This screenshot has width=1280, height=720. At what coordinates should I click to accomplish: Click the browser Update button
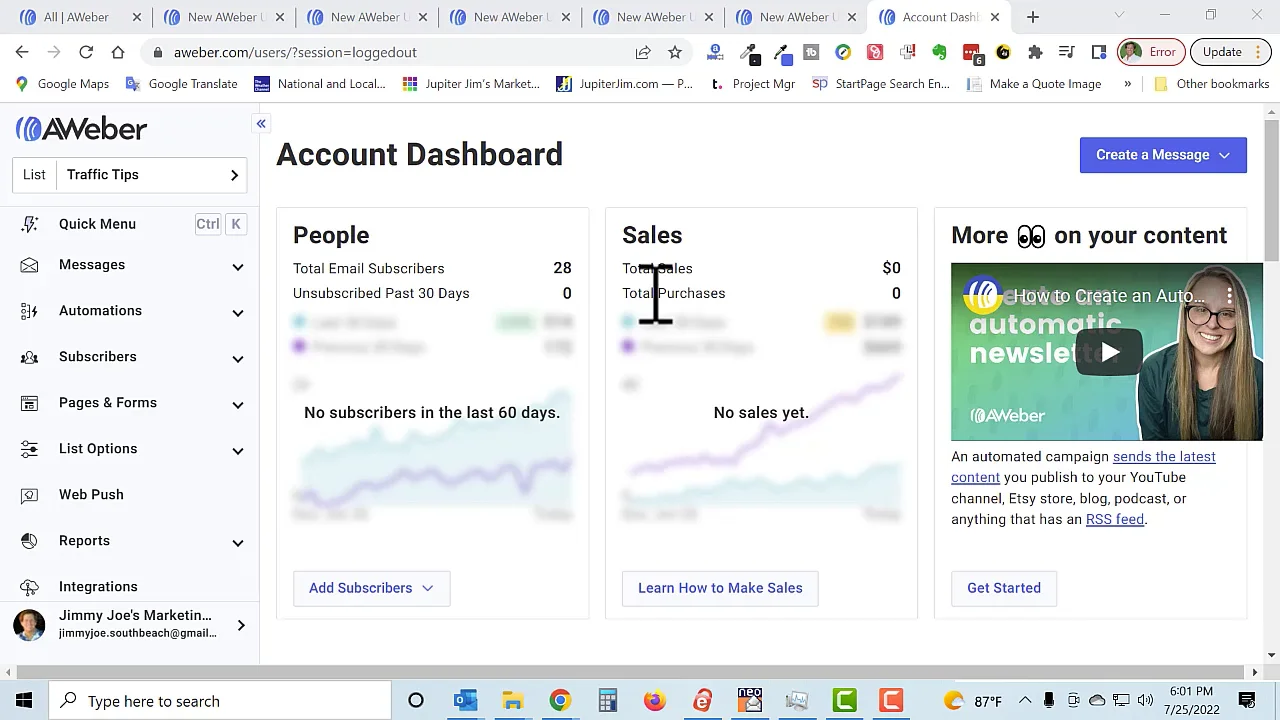[1231, 52]
